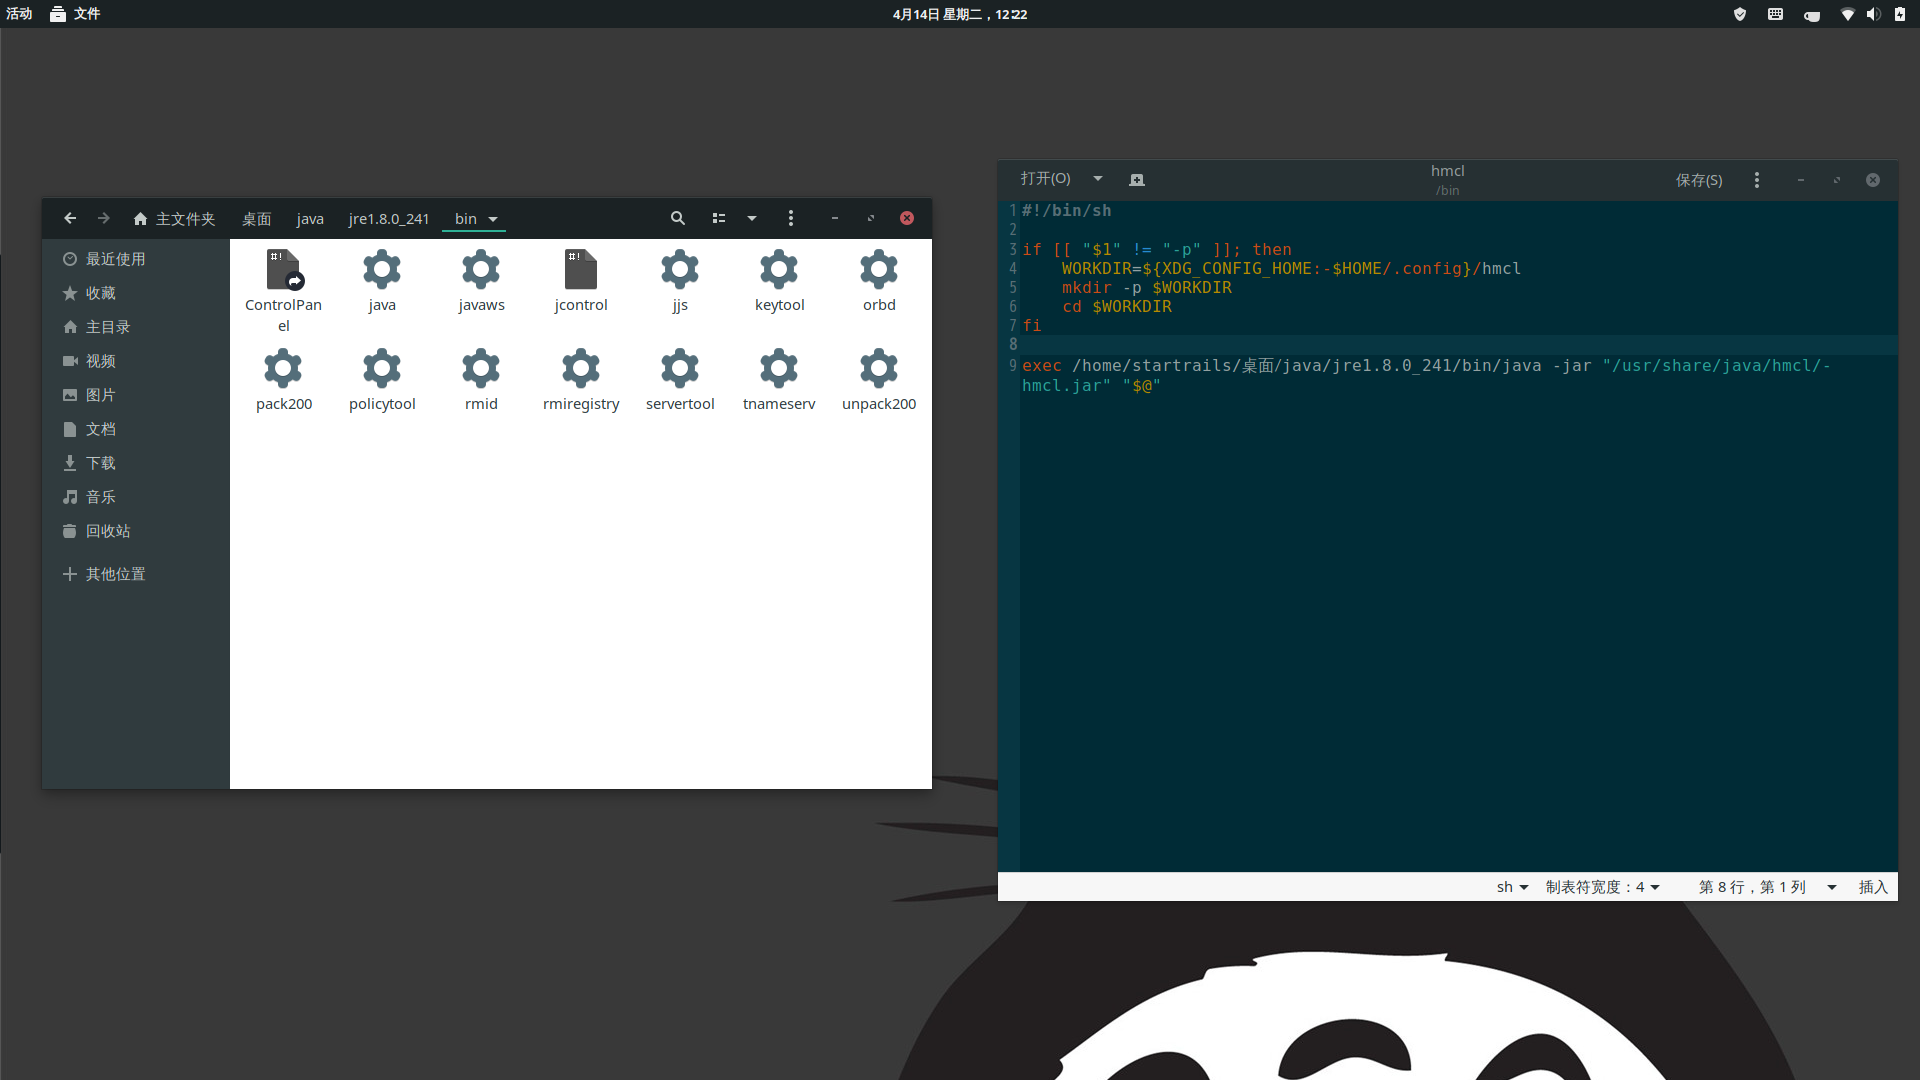
Task: Switch file view to list mode
Action: tap(719, 218)
